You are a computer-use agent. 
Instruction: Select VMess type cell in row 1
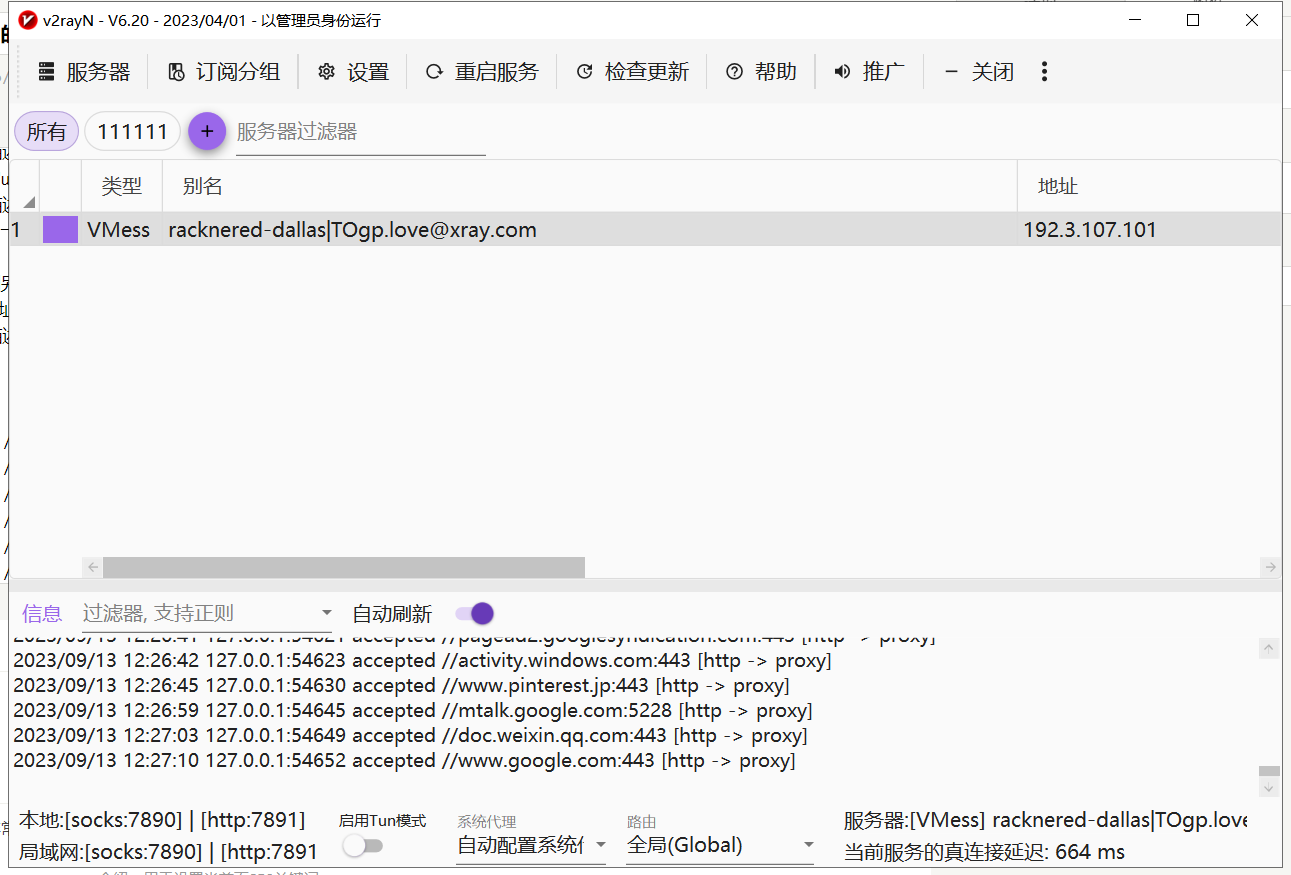pyautogui.click(x=118, y=230)
